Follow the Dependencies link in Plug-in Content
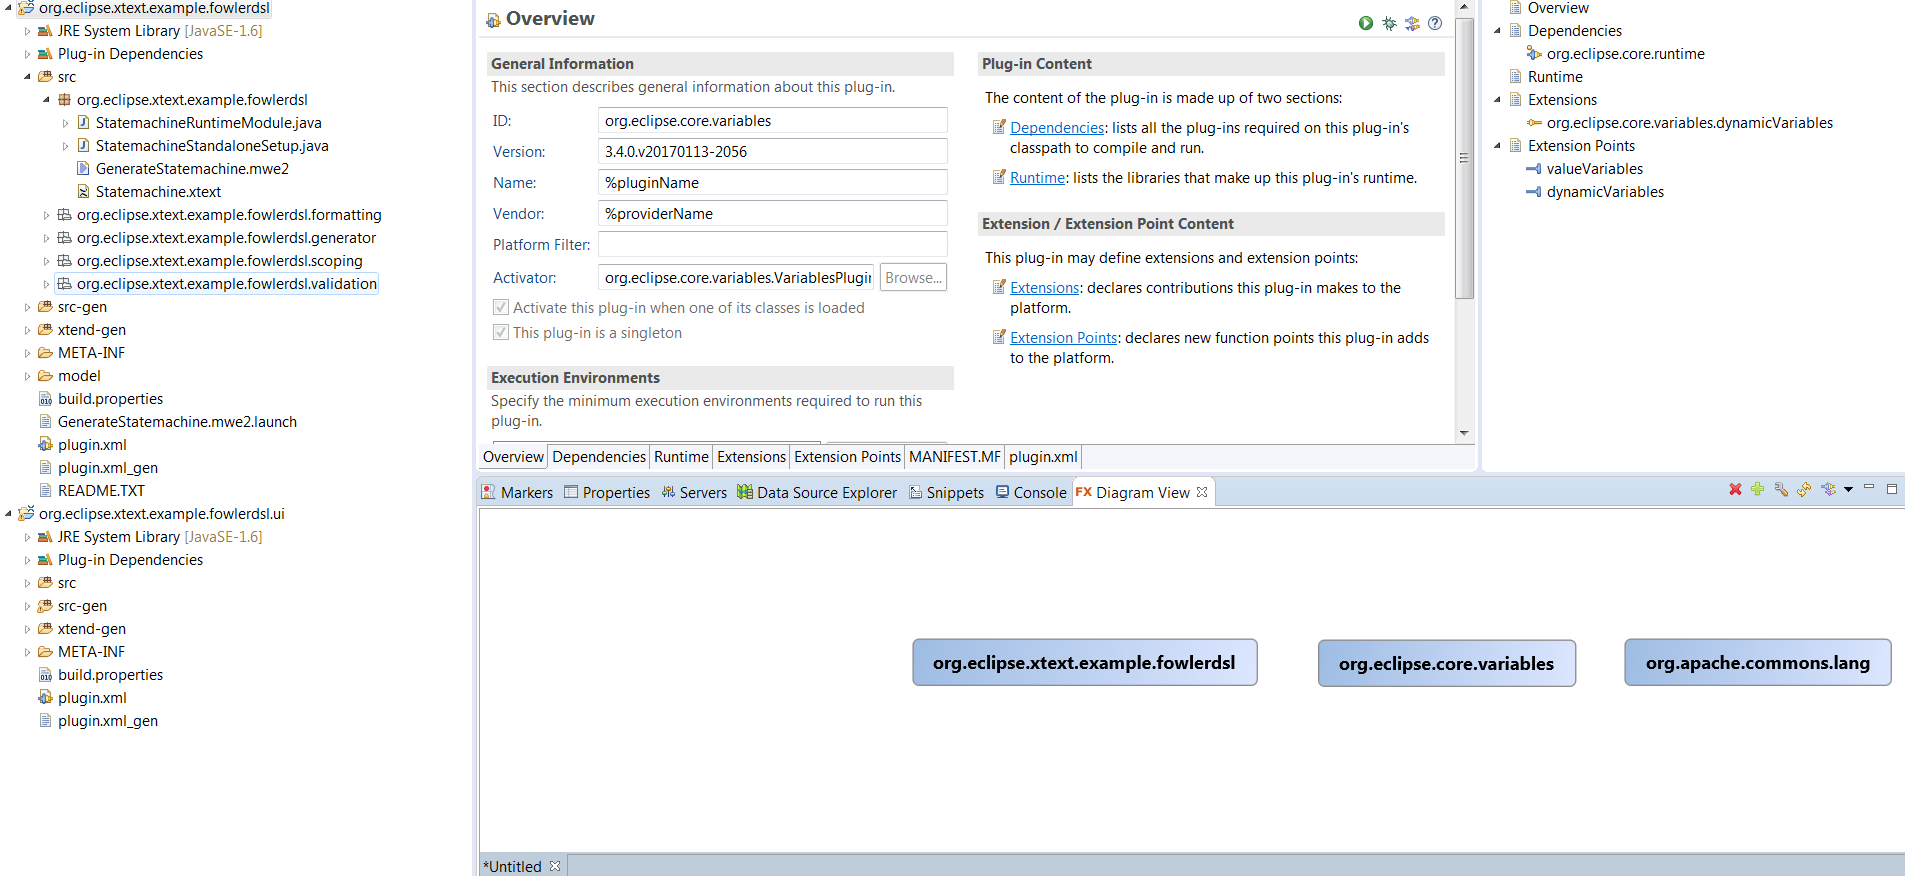 (x=1057, y=128)
